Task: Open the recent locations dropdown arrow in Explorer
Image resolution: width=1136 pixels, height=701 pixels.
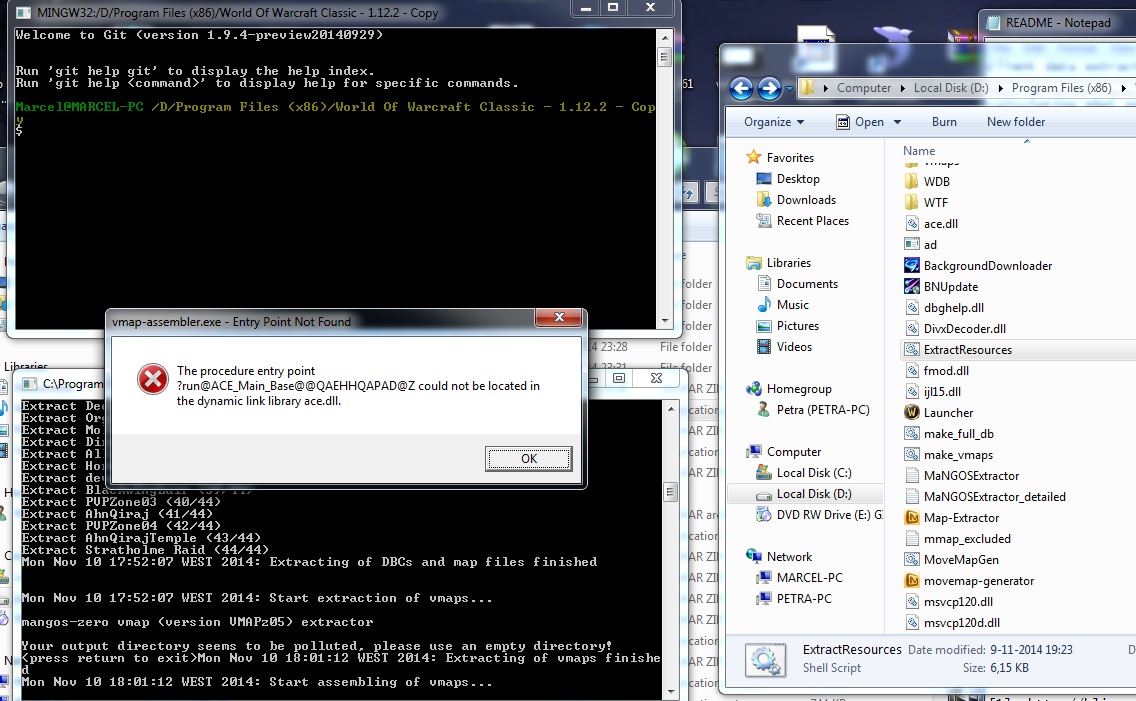Action: (x=788, y=89)
